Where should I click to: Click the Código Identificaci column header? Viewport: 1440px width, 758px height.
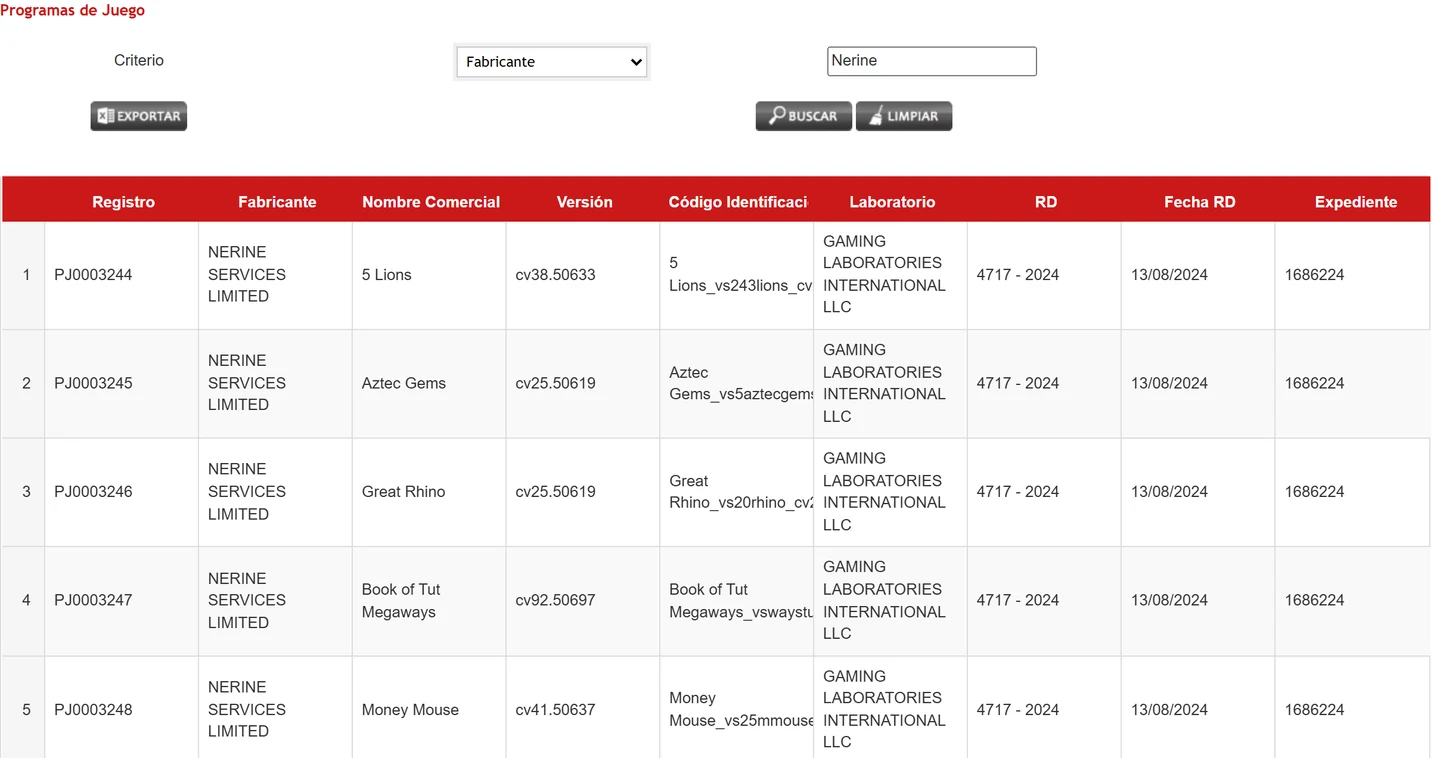click(x=738, y=202)
